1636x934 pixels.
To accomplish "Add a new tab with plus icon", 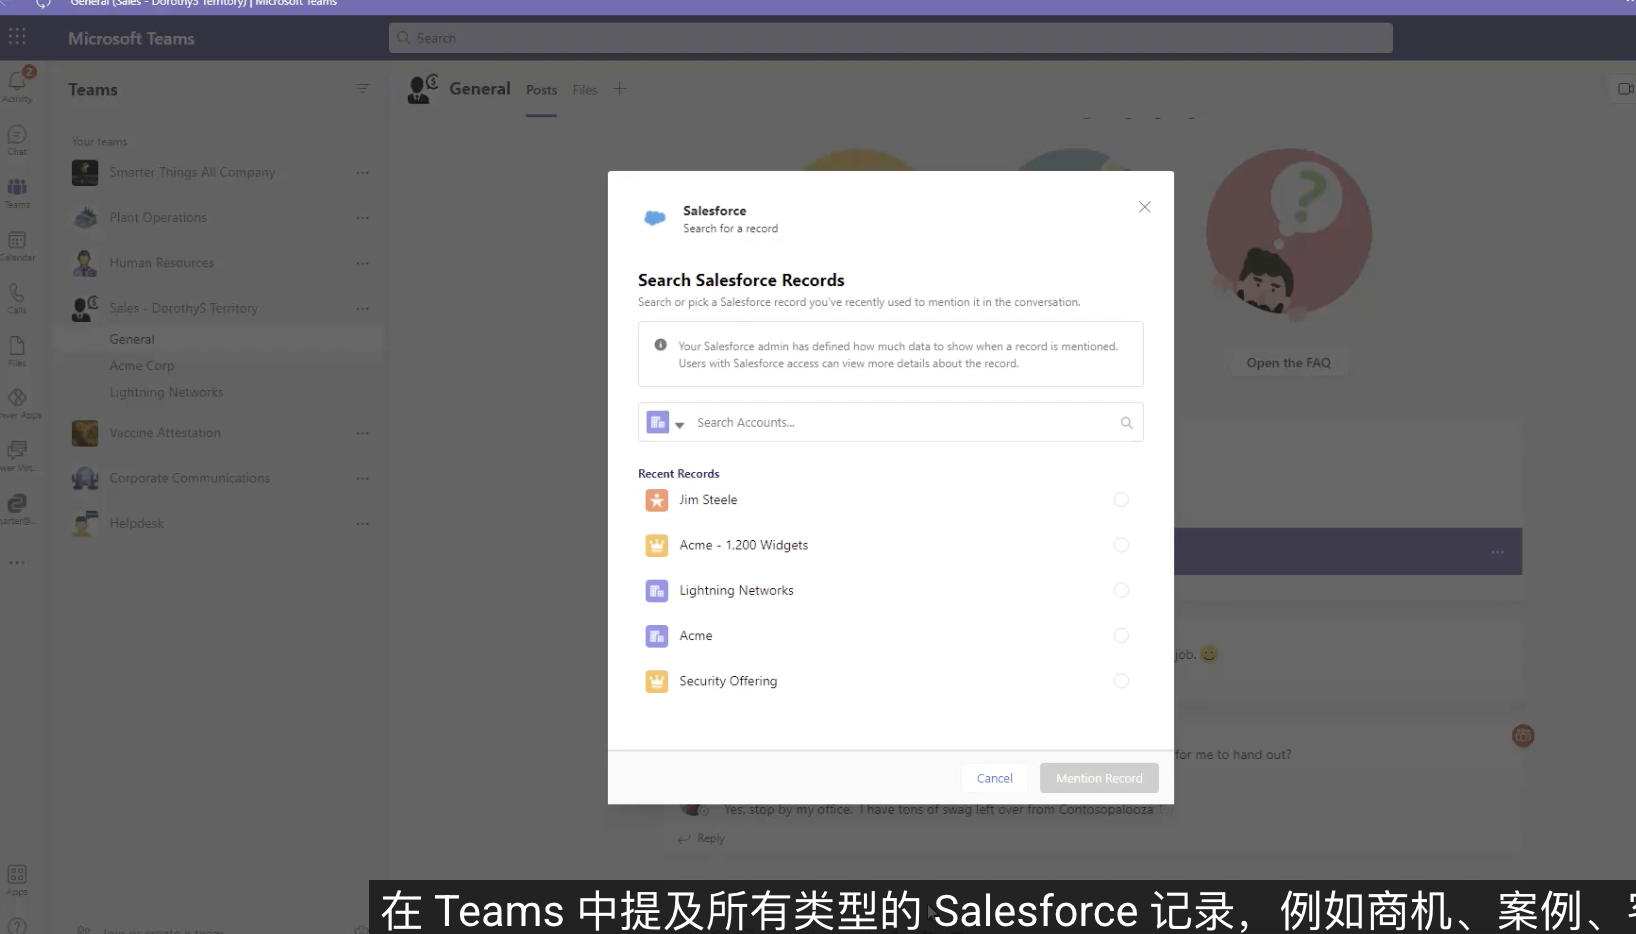I will tap(620, 89).
